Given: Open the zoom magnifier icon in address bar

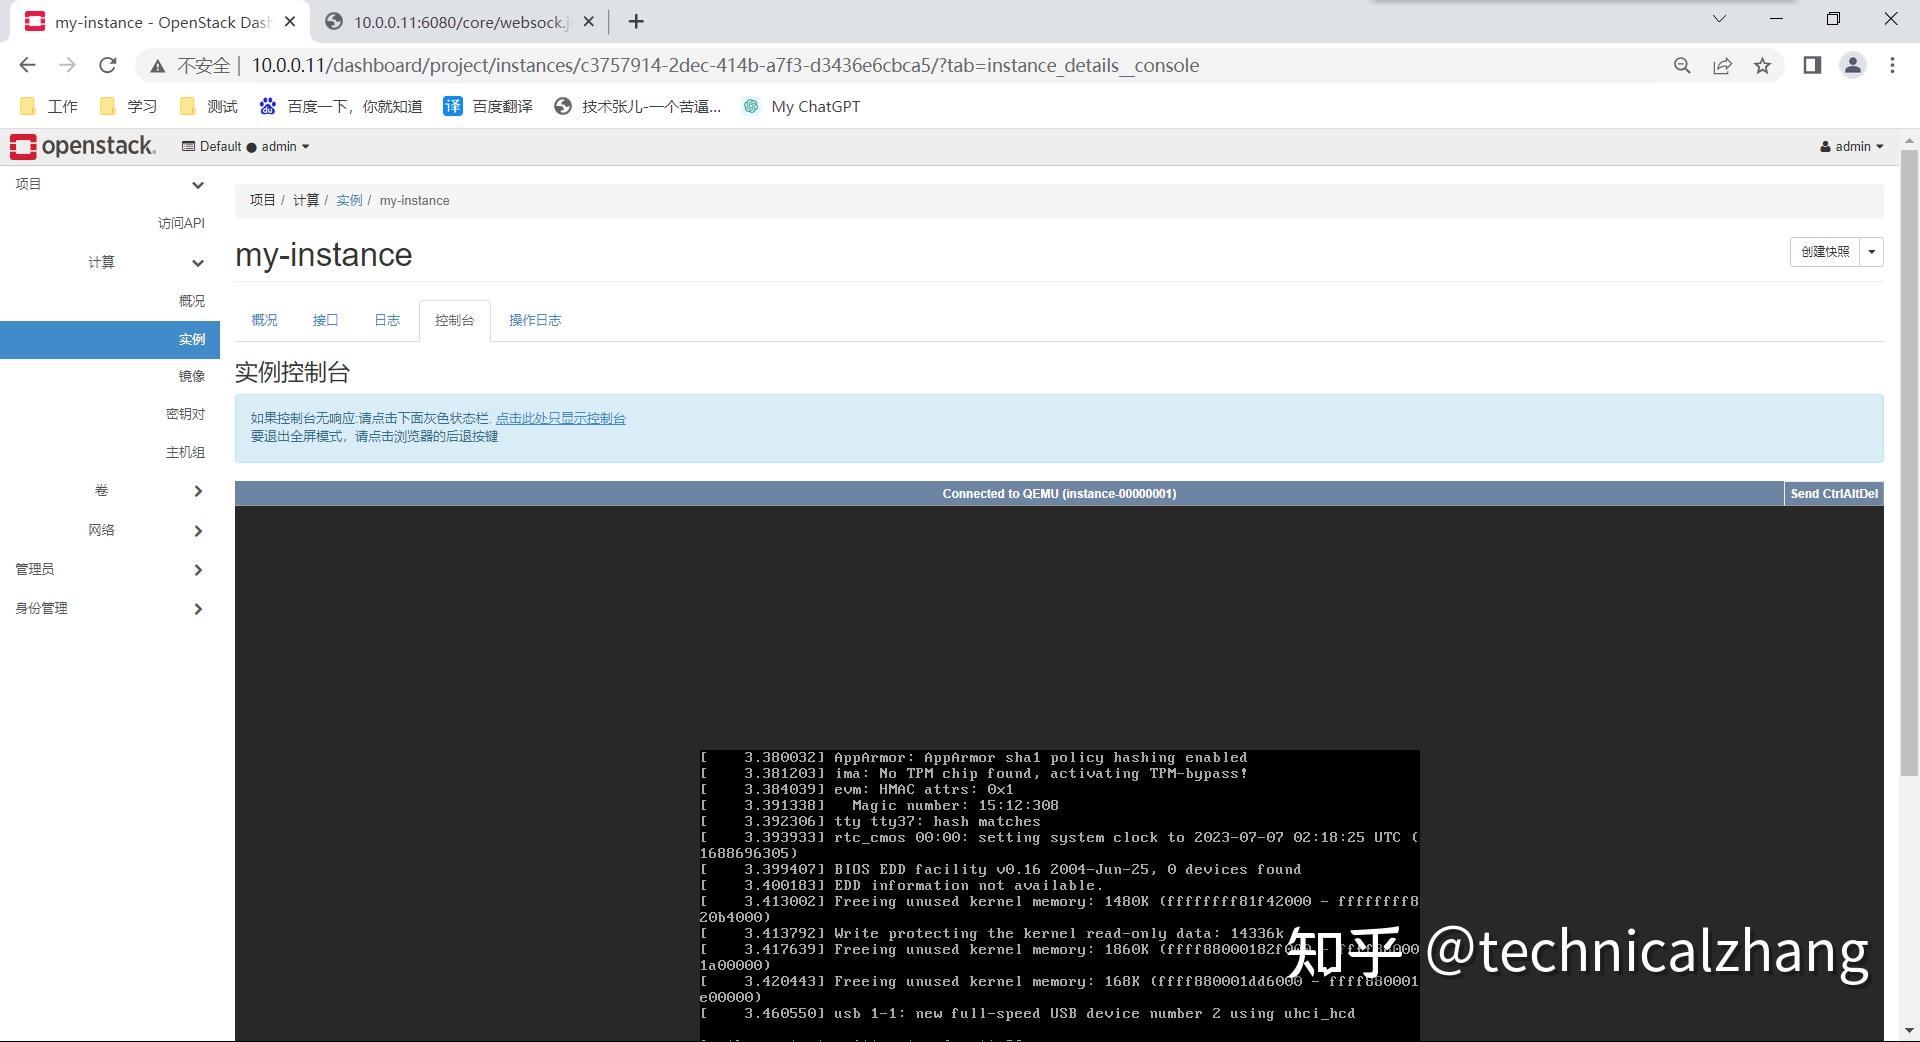Looking at the screenshot, I should point(1682,65).
